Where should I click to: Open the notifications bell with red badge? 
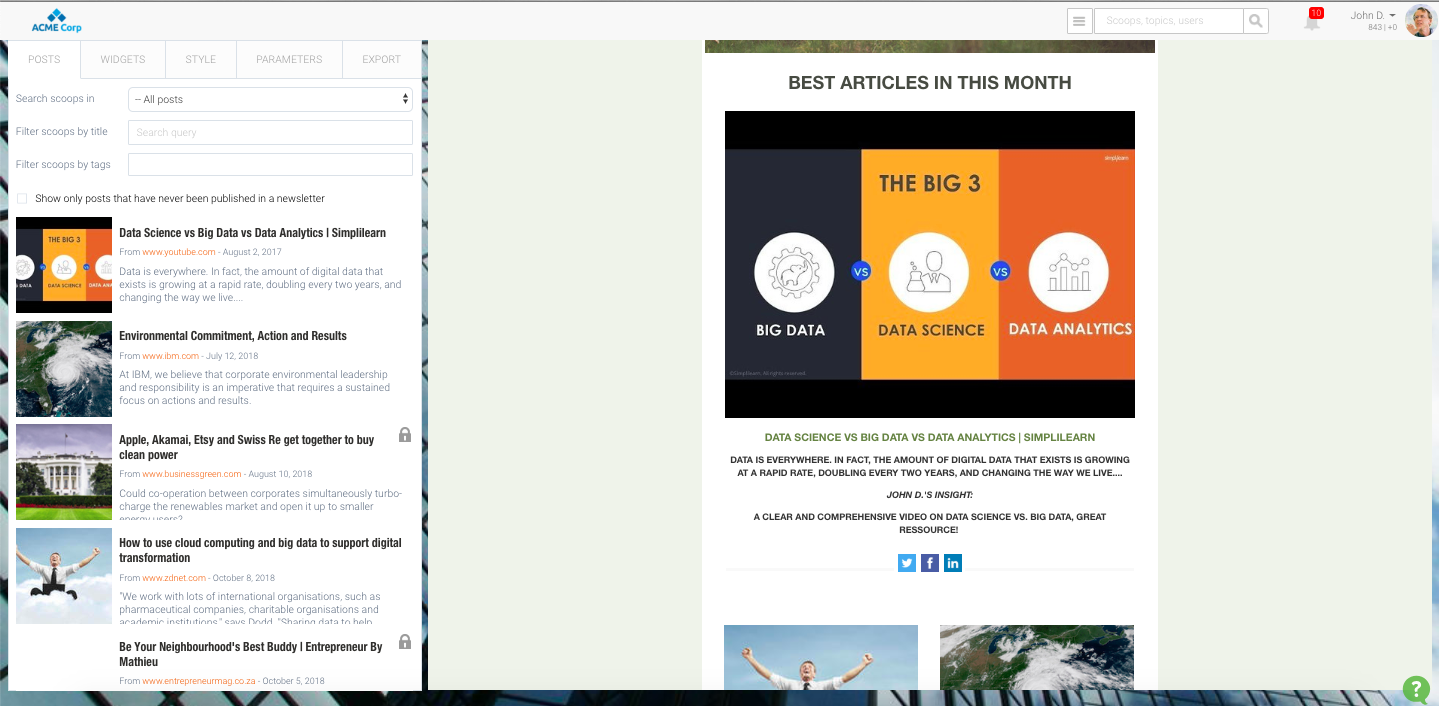[x=1313, y=20]
